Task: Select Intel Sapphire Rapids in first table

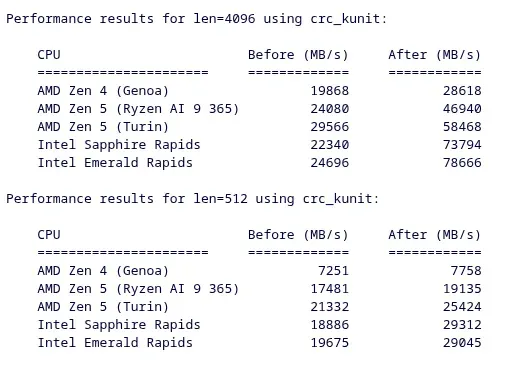Action: (119, 145)
